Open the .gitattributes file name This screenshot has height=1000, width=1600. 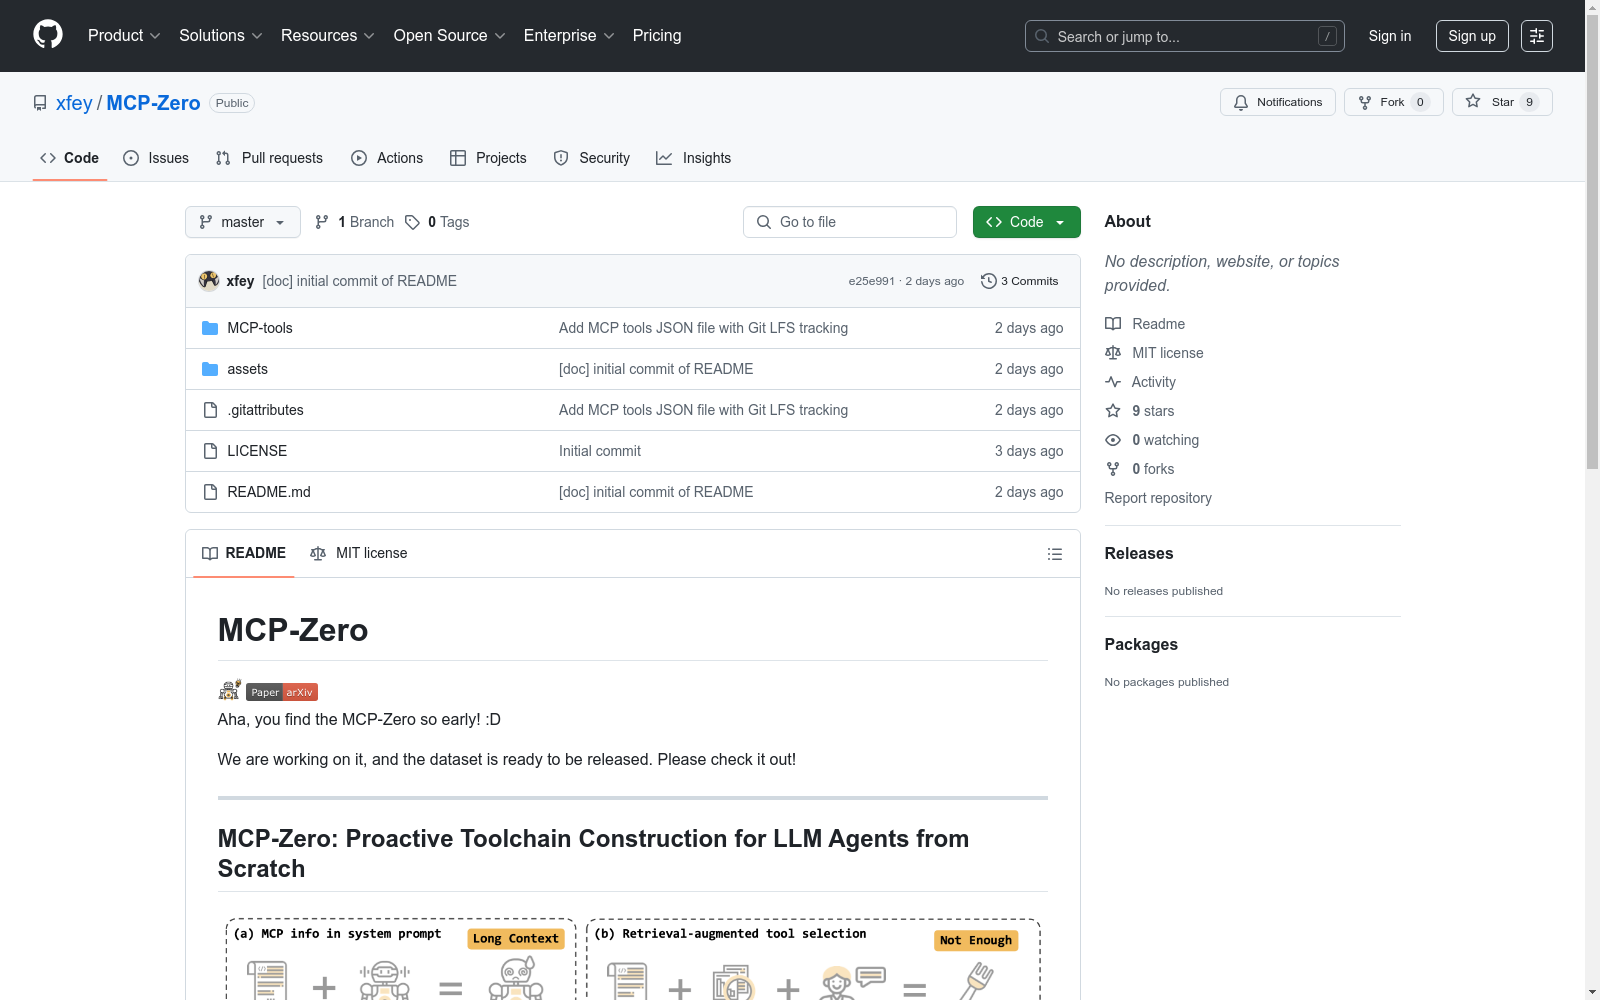click(265, 410)
